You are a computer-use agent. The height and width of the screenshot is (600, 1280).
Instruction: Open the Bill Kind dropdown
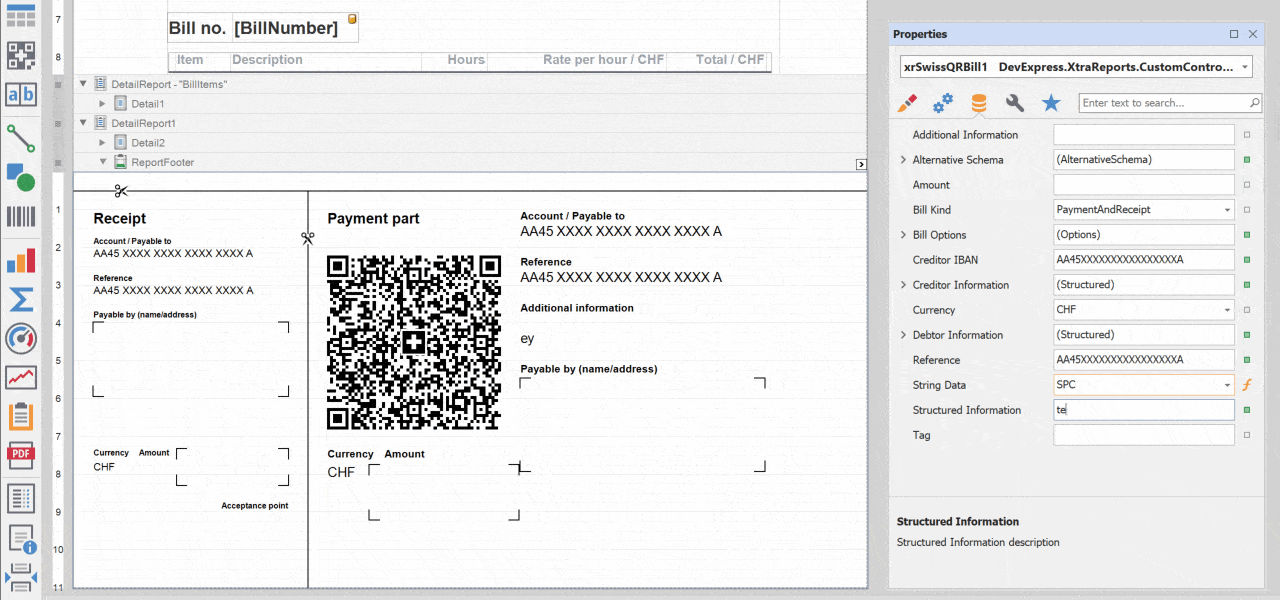tap(1227, 210)
